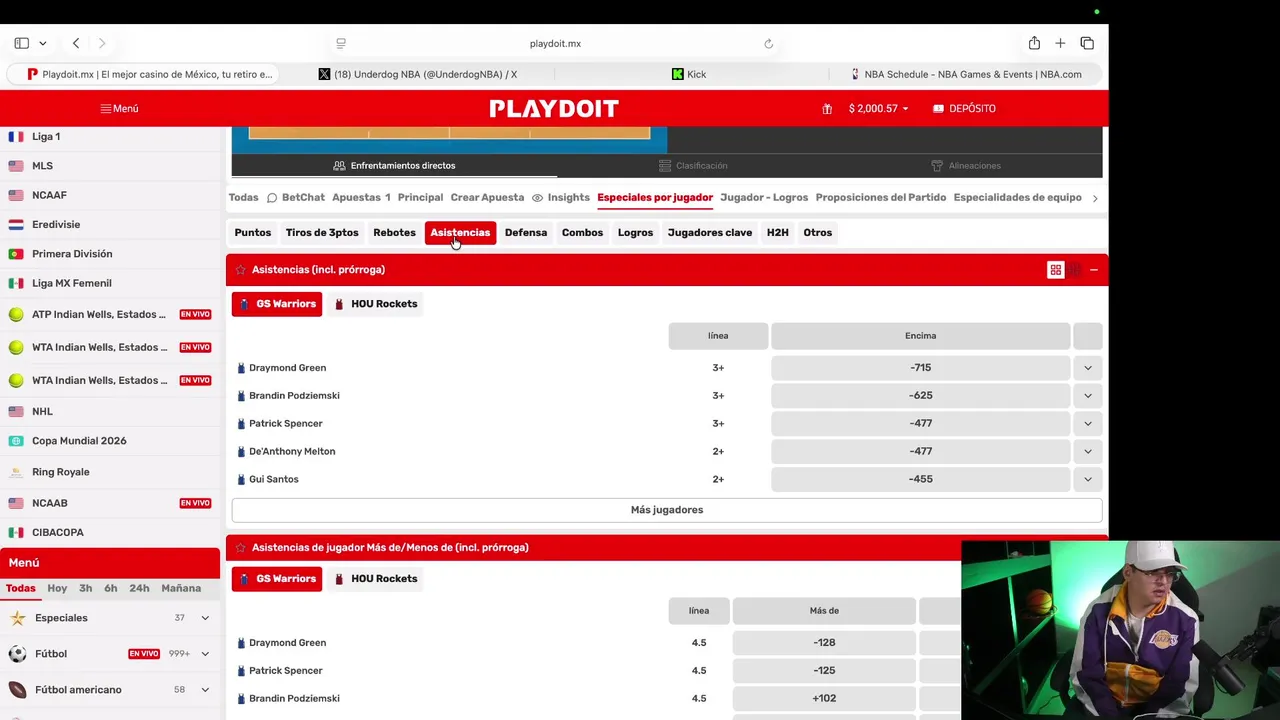Select the Rebotes filter
This screenshot has height=720, width=1280.
[x=394, y=233]
